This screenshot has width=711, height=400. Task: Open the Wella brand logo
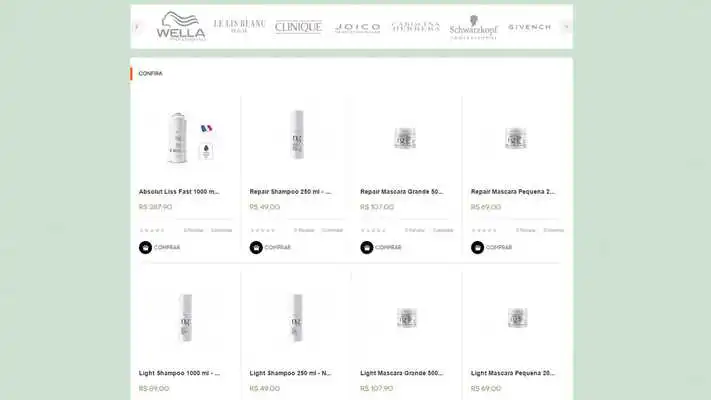click(x=180, y=26)
